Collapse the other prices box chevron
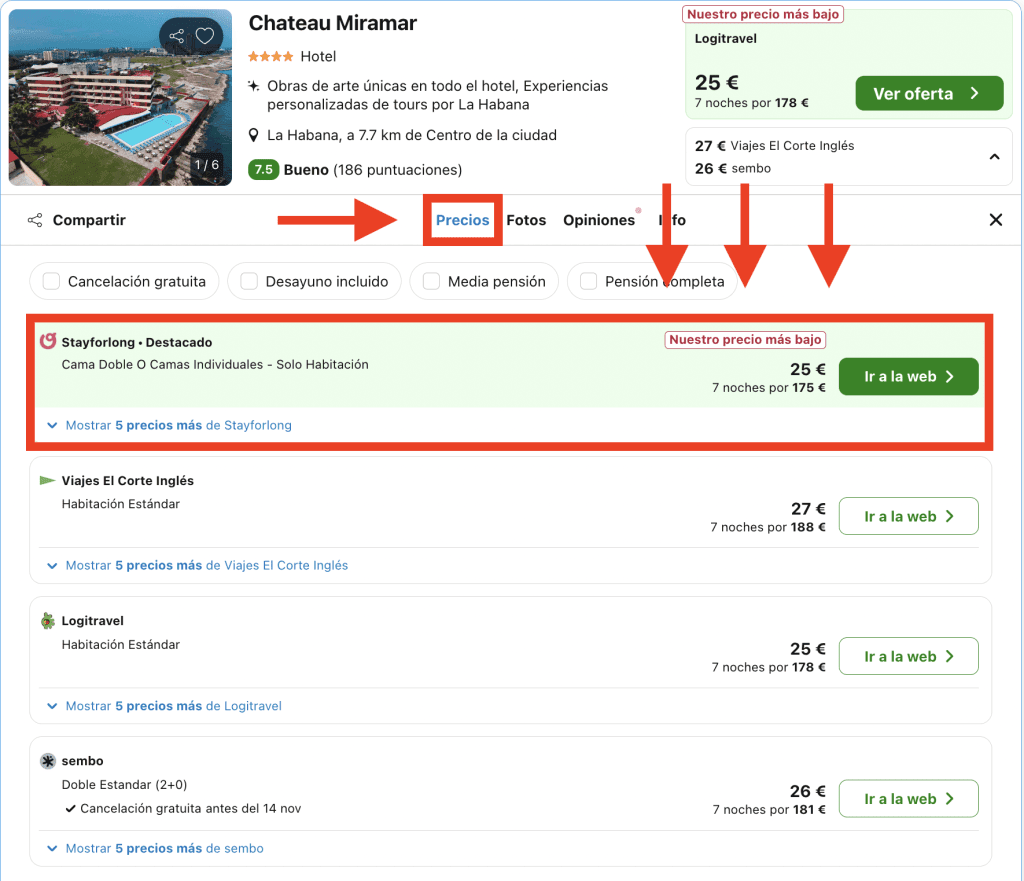The width and height of the screenshot is (1024, 881). 994,157
